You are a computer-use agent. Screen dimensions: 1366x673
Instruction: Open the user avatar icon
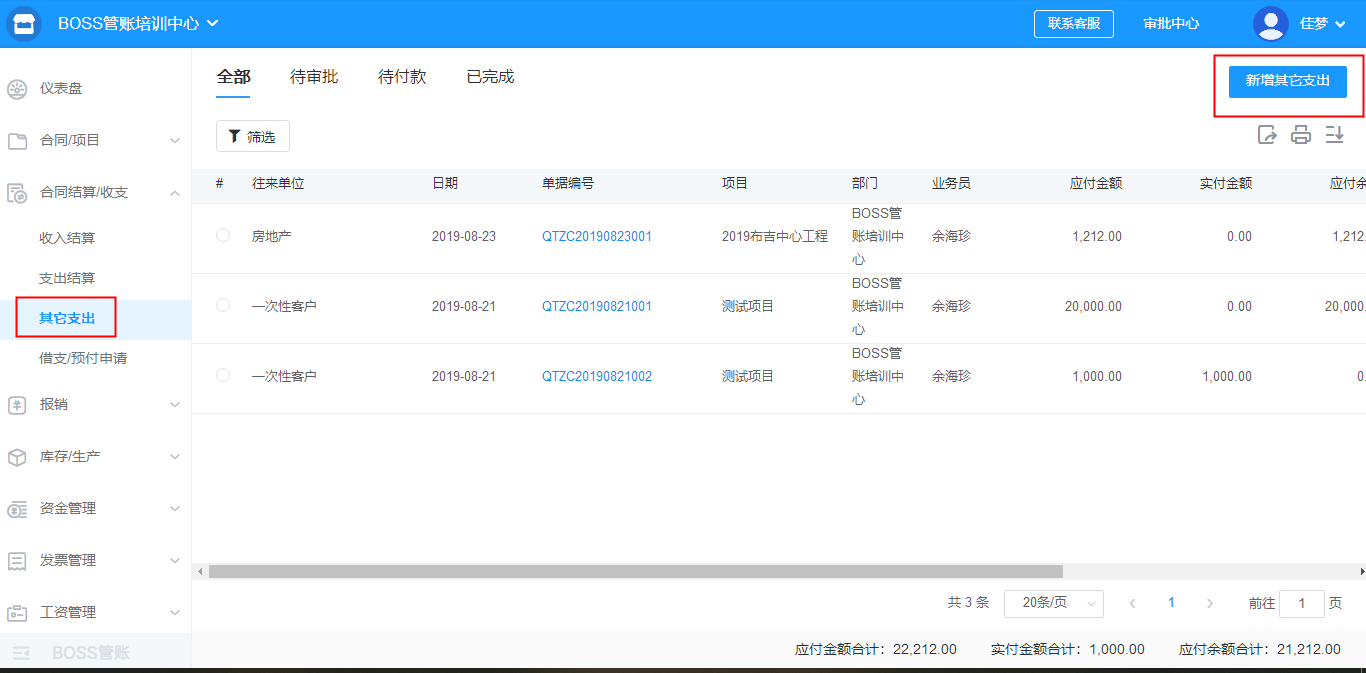1271,24
